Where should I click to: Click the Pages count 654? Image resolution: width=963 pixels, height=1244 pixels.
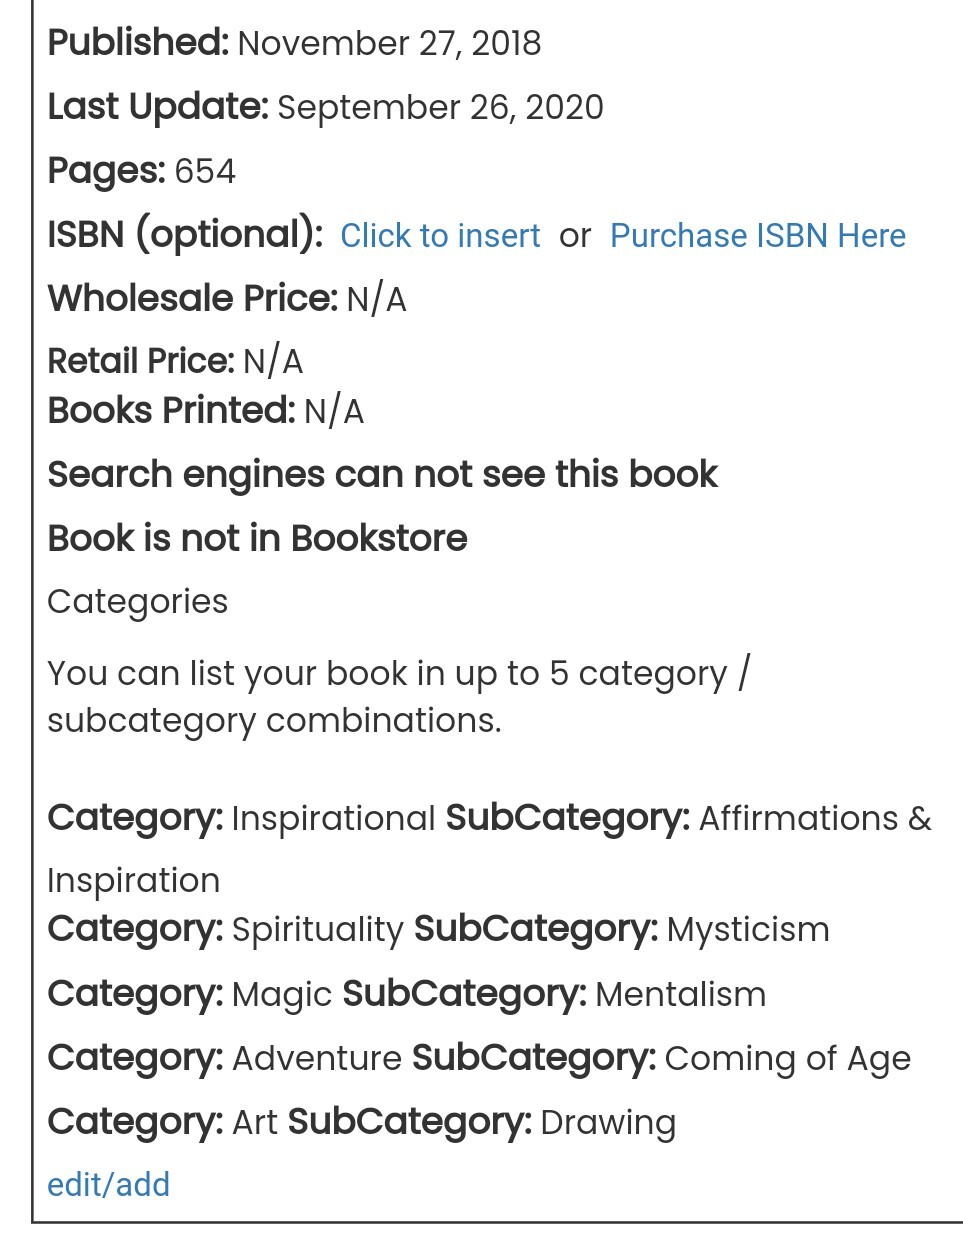[205, 172]
